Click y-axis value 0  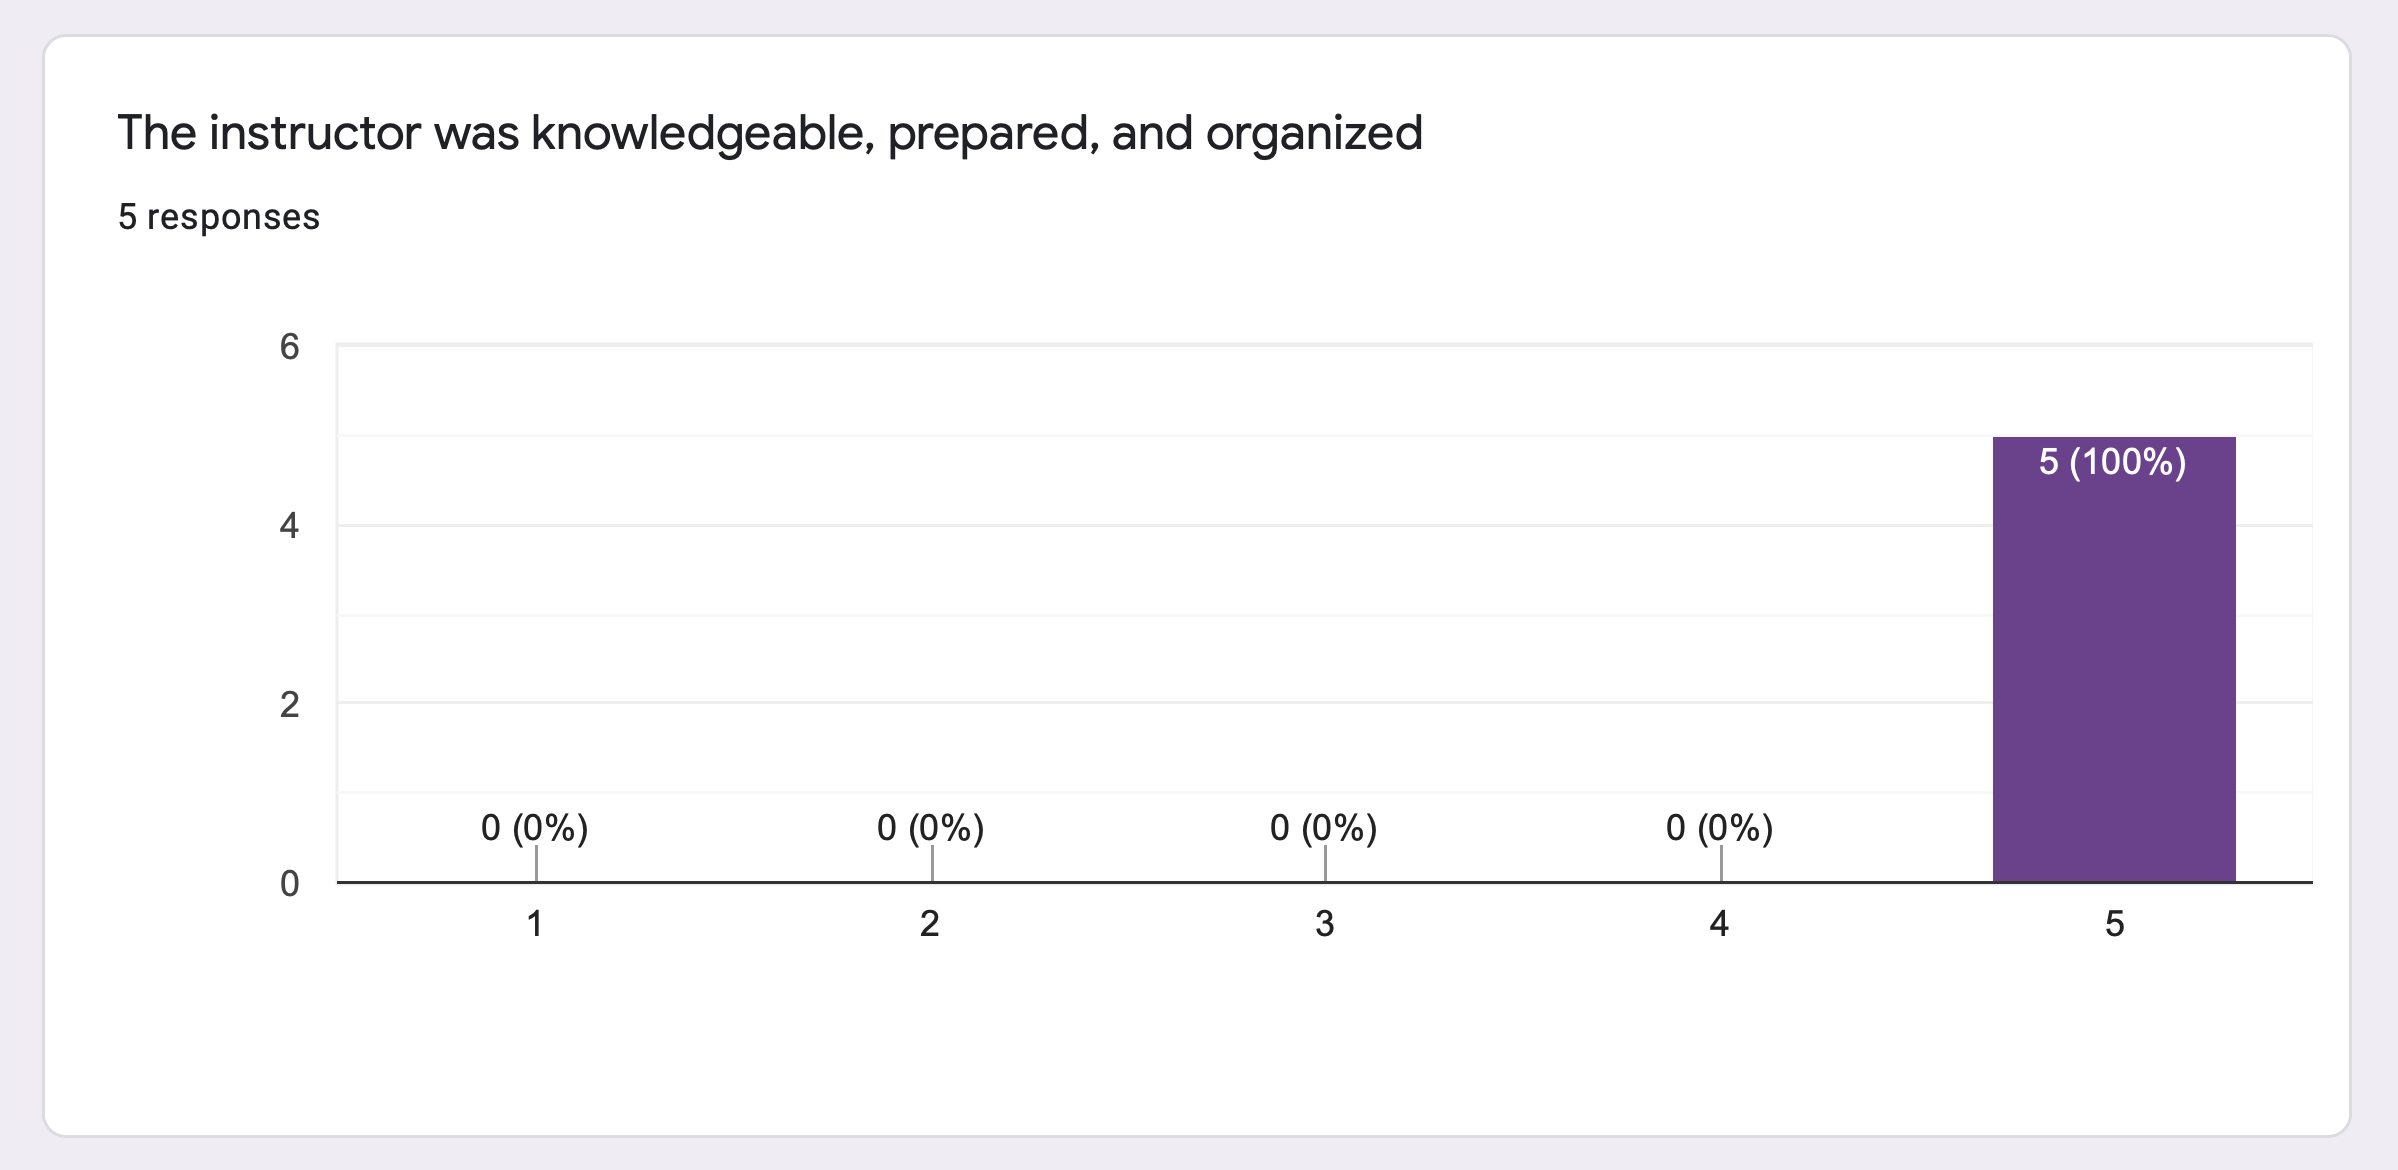pyautogui.click(x=289, y=884)
